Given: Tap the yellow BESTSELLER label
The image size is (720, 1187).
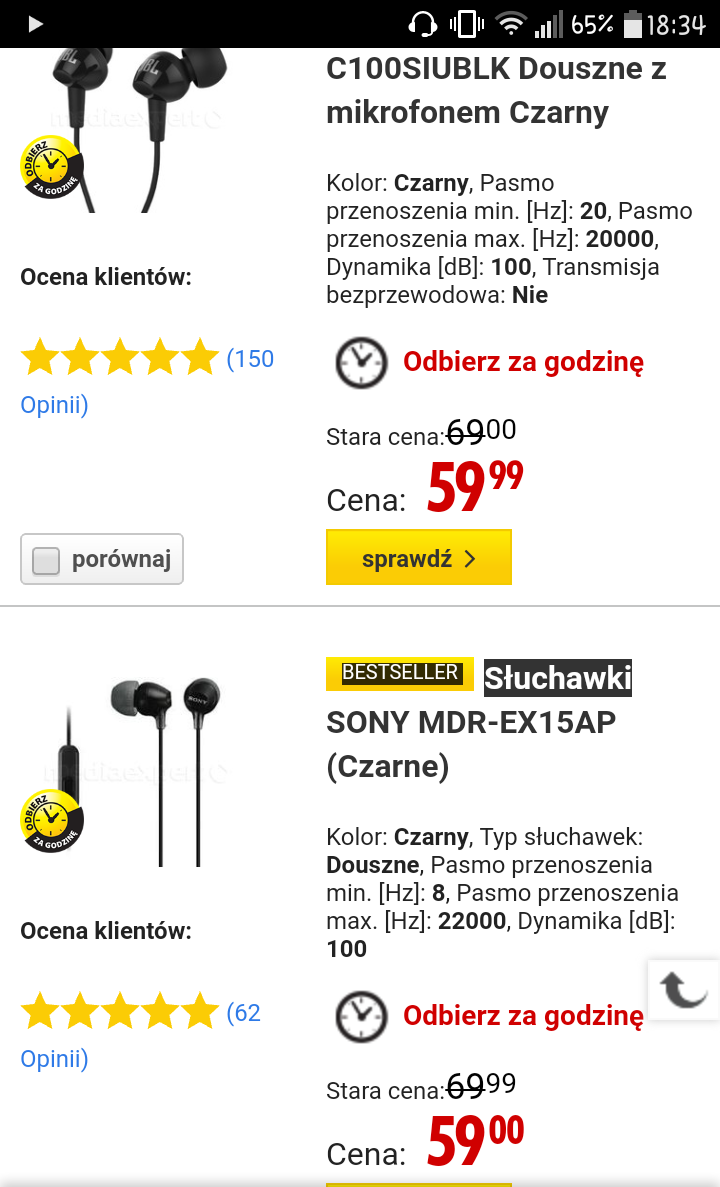Looking at the screenshot, I should click(400, 674).
